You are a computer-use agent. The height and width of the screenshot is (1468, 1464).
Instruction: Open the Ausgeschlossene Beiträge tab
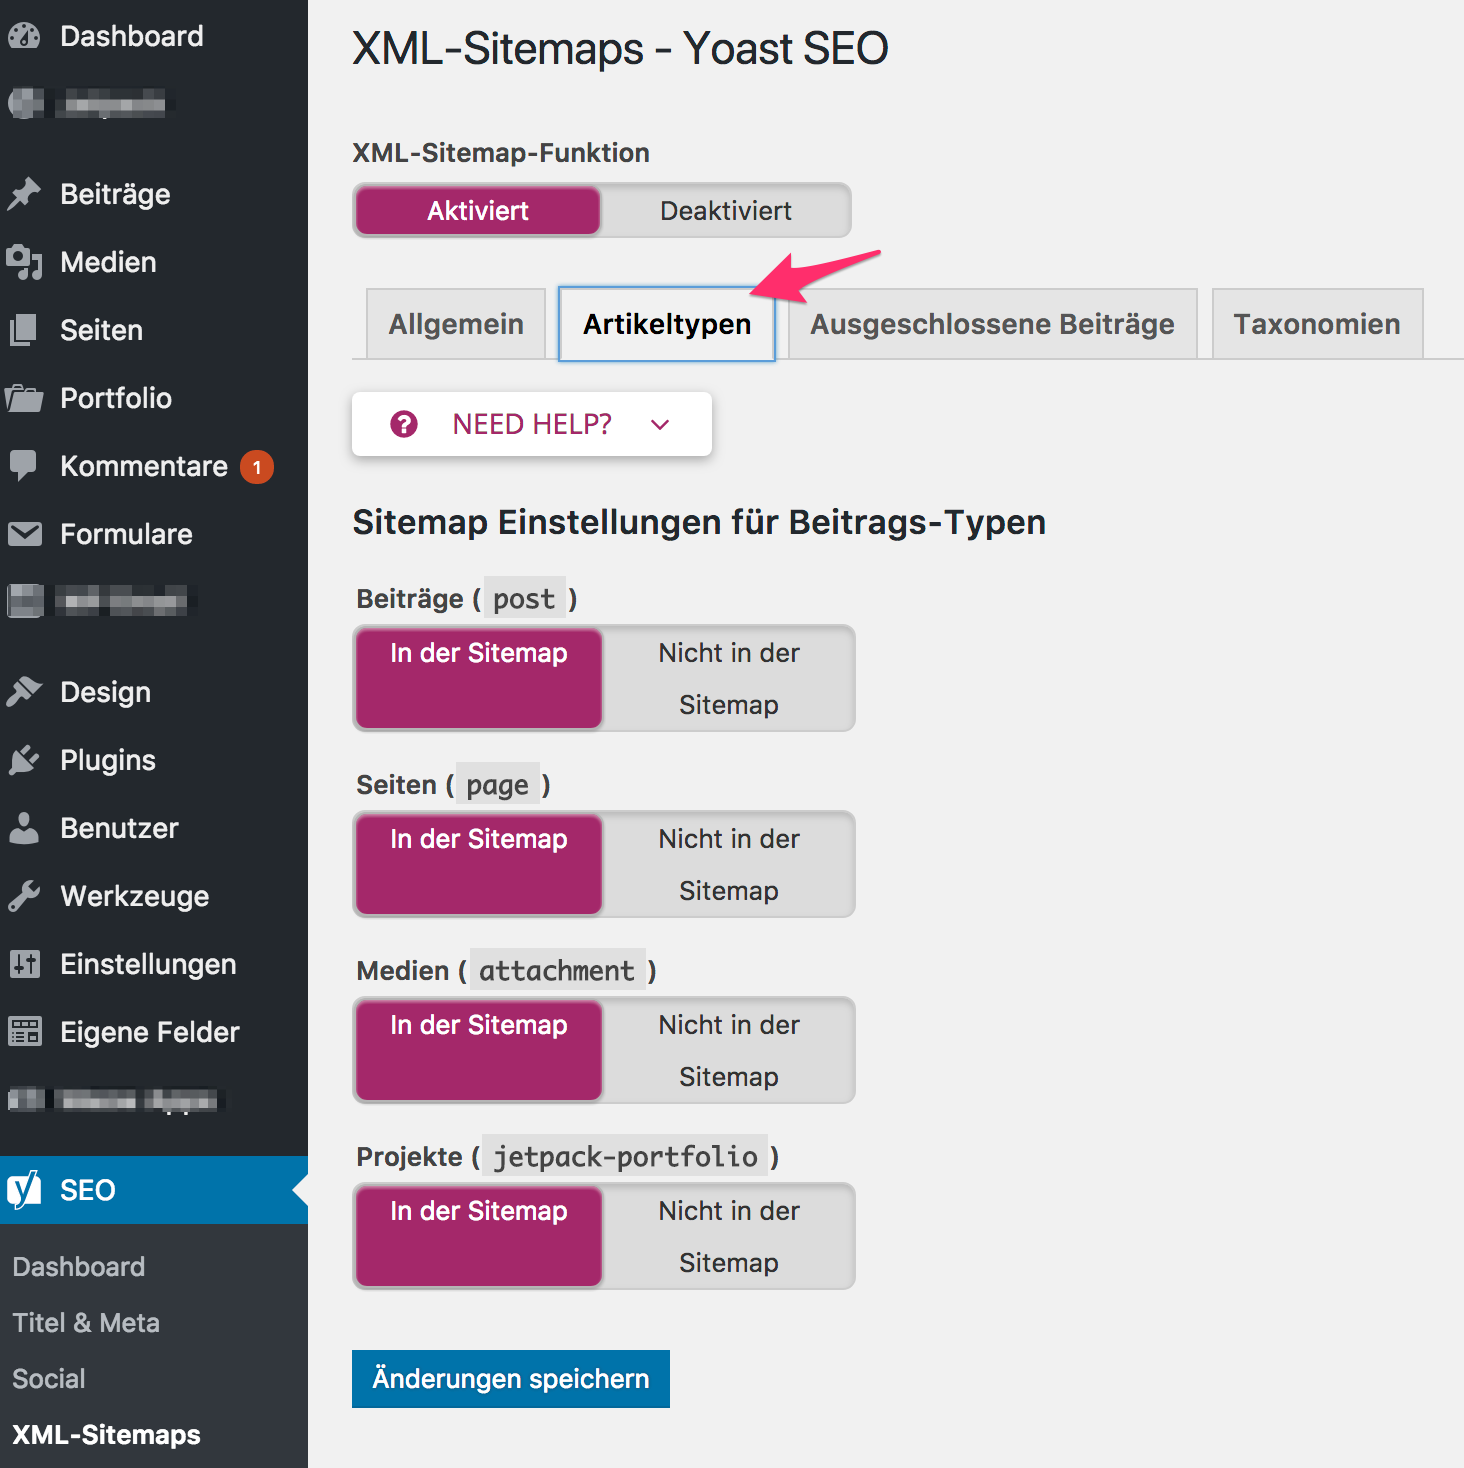(993, 324)
